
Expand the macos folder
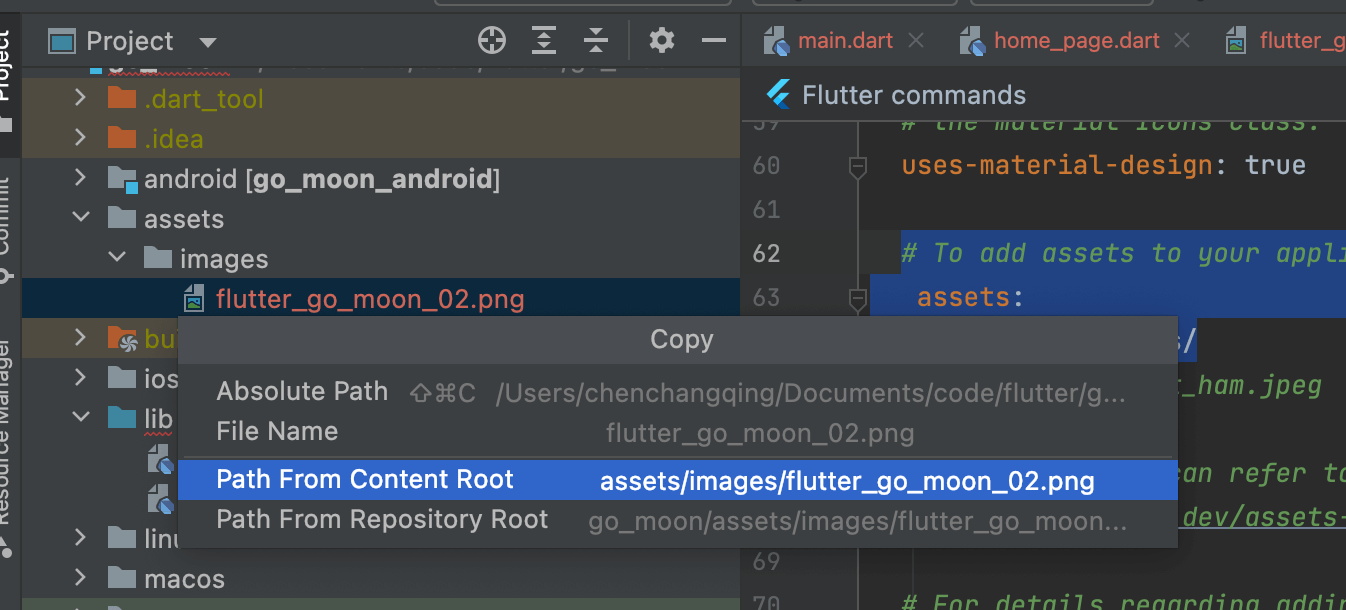[x=81, y=578]
